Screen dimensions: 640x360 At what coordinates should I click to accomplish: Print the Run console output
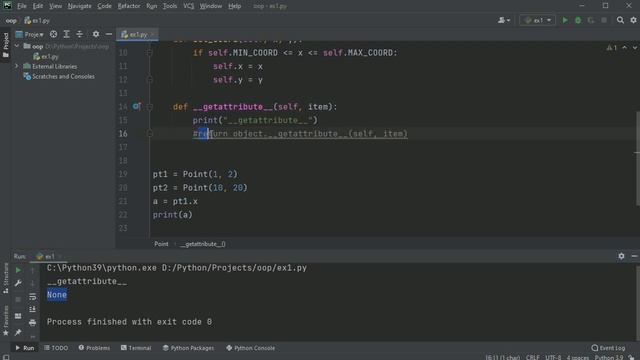(x=33, y=322)
